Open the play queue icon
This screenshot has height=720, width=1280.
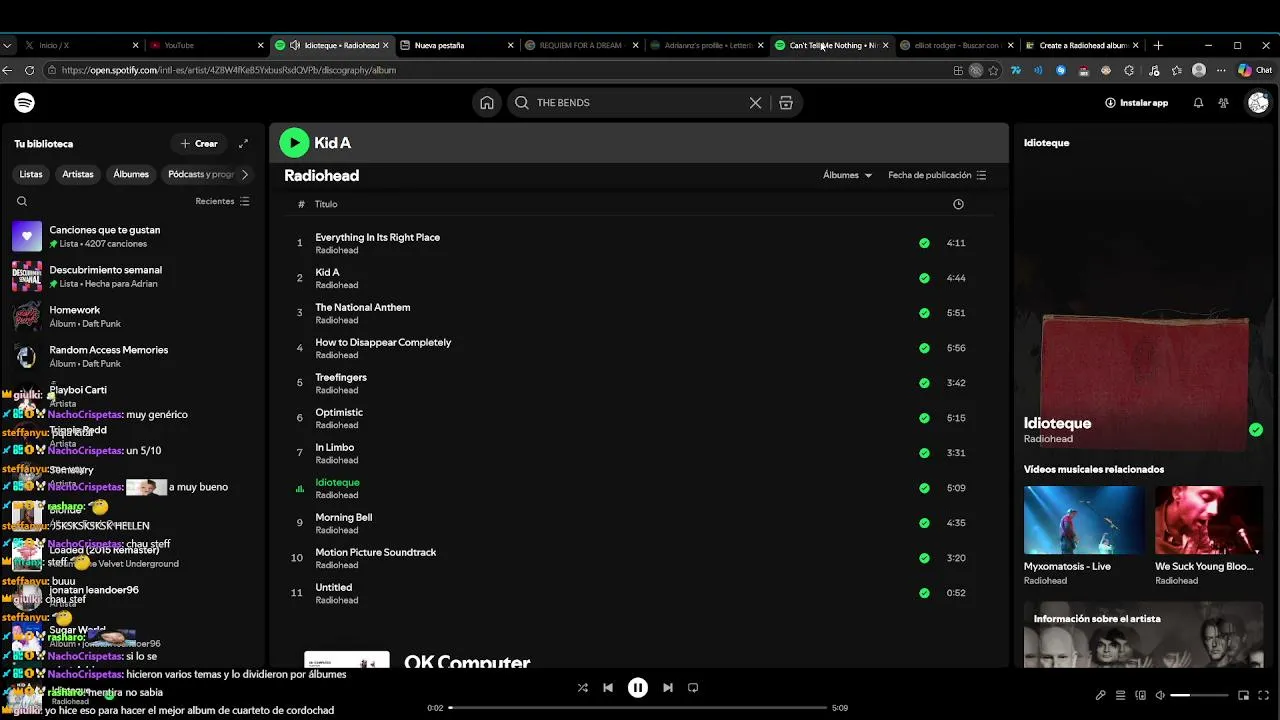point(1121,695)
